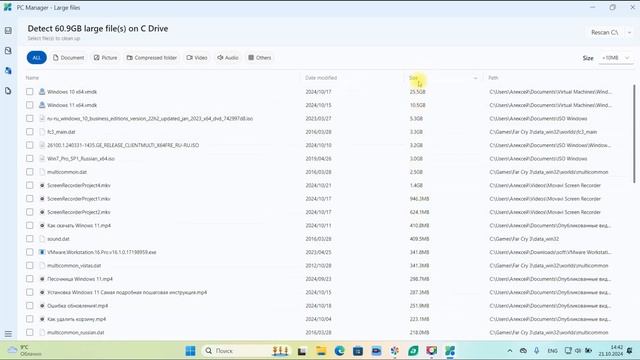The image size is (640, 360).
Task: Show hidden tray icons chevron
Action: tap(510, 351)
